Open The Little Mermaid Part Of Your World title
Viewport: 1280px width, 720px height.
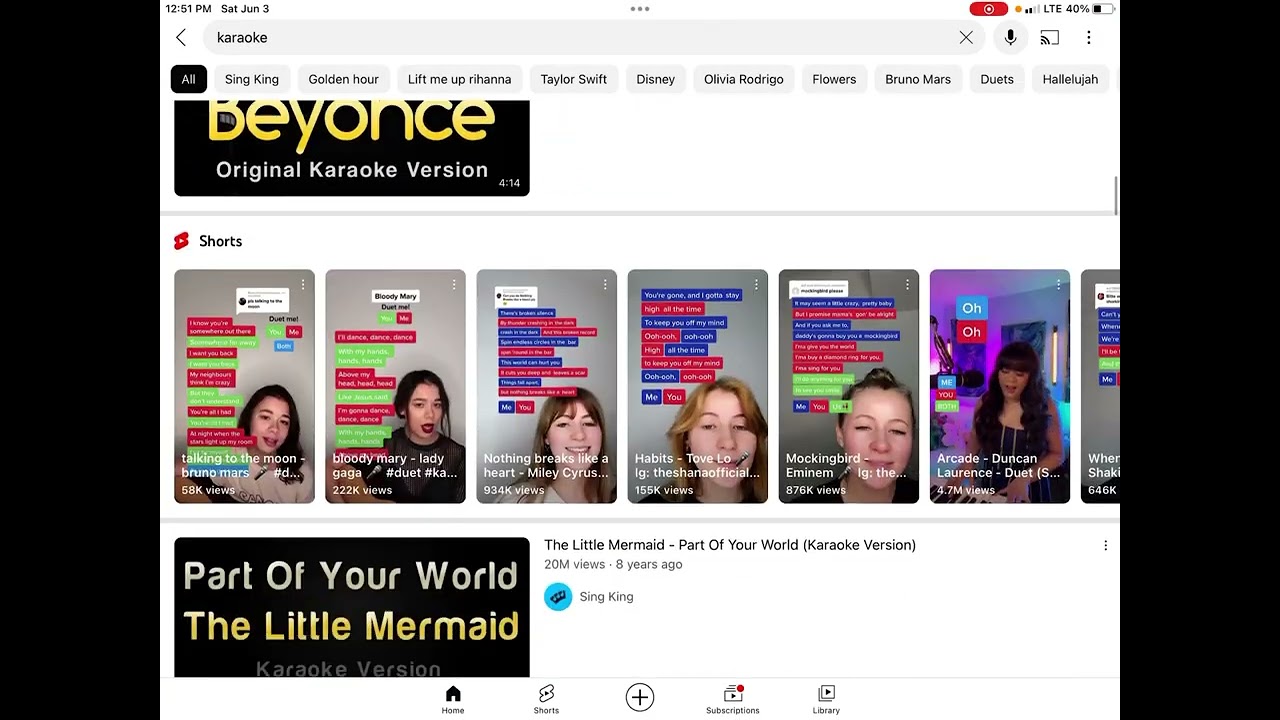click(x=730, y=545)
